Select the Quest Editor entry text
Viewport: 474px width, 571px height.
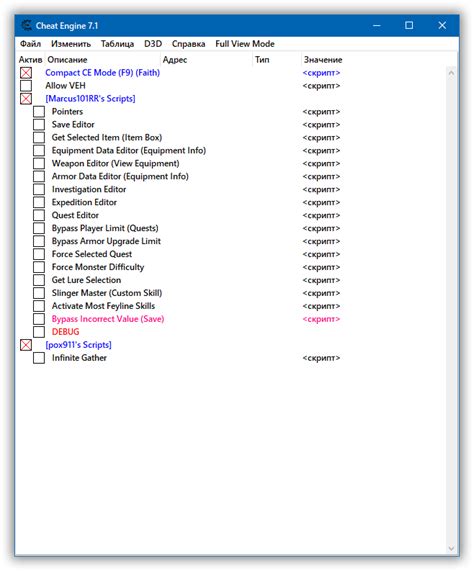click(x=75, y=215)
